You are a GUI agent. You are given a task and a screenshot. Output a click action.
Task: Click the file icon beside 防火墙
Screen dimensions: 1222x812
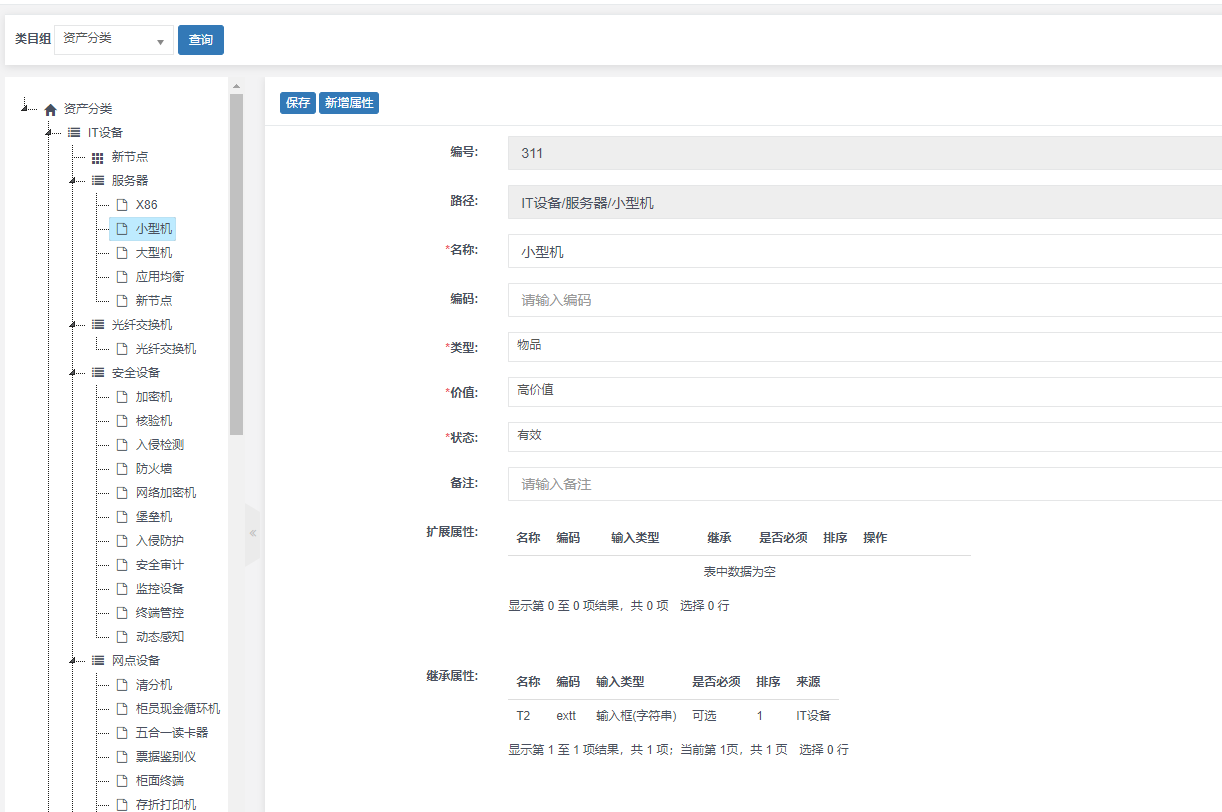[x=122, y=469]
